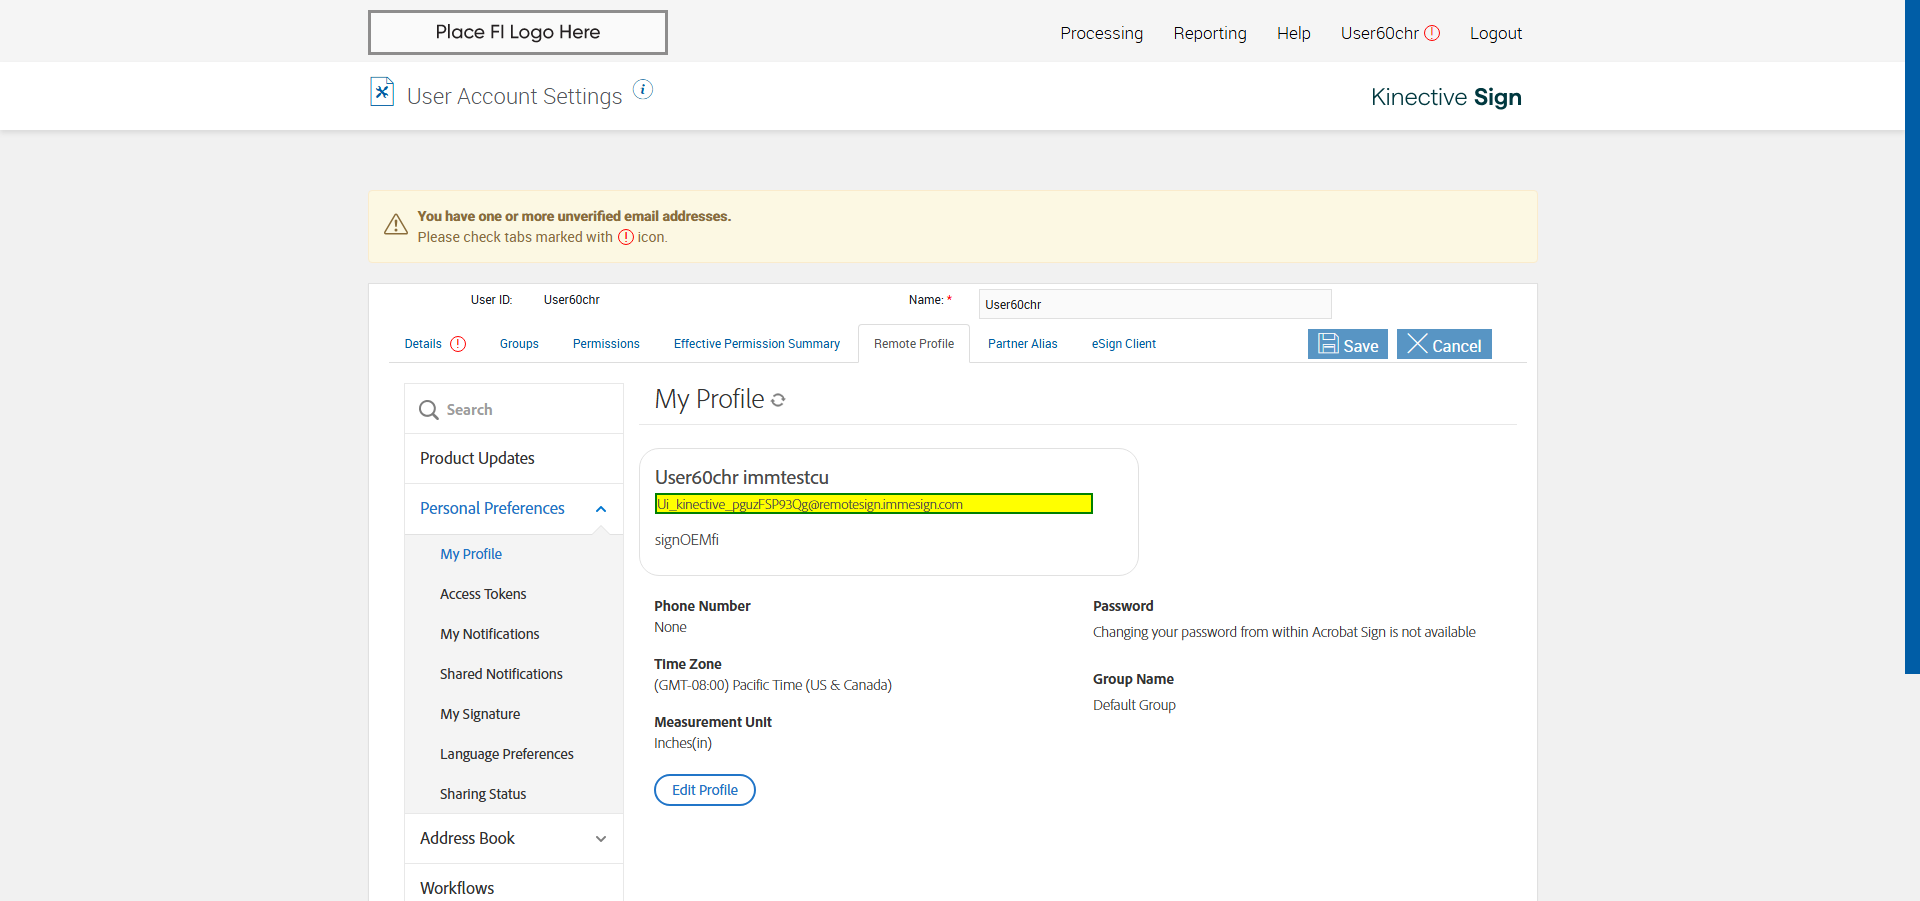
Task: Click the User Account Settings page icon
Action: pos(382,92)
